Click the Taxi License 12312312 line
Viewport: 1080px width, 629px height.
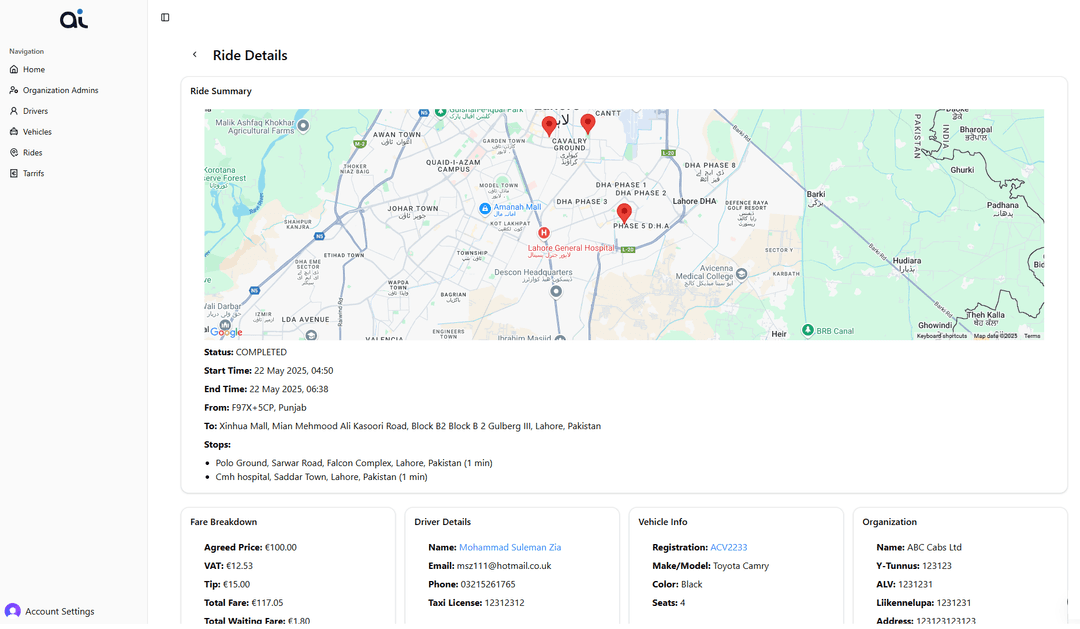pos(476,602)
